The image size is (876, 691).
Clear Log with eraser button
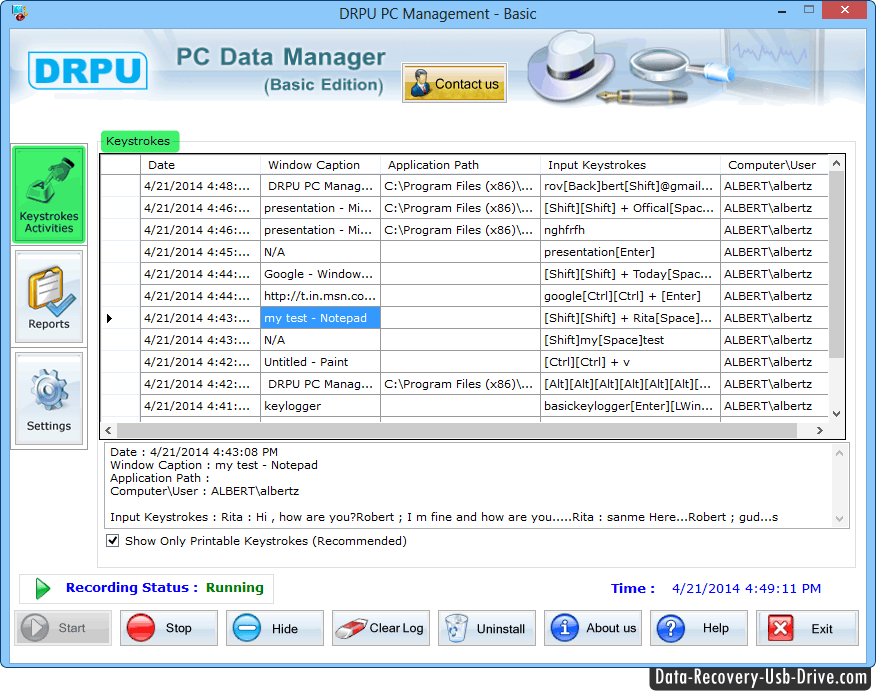click(x=381, y=628)
